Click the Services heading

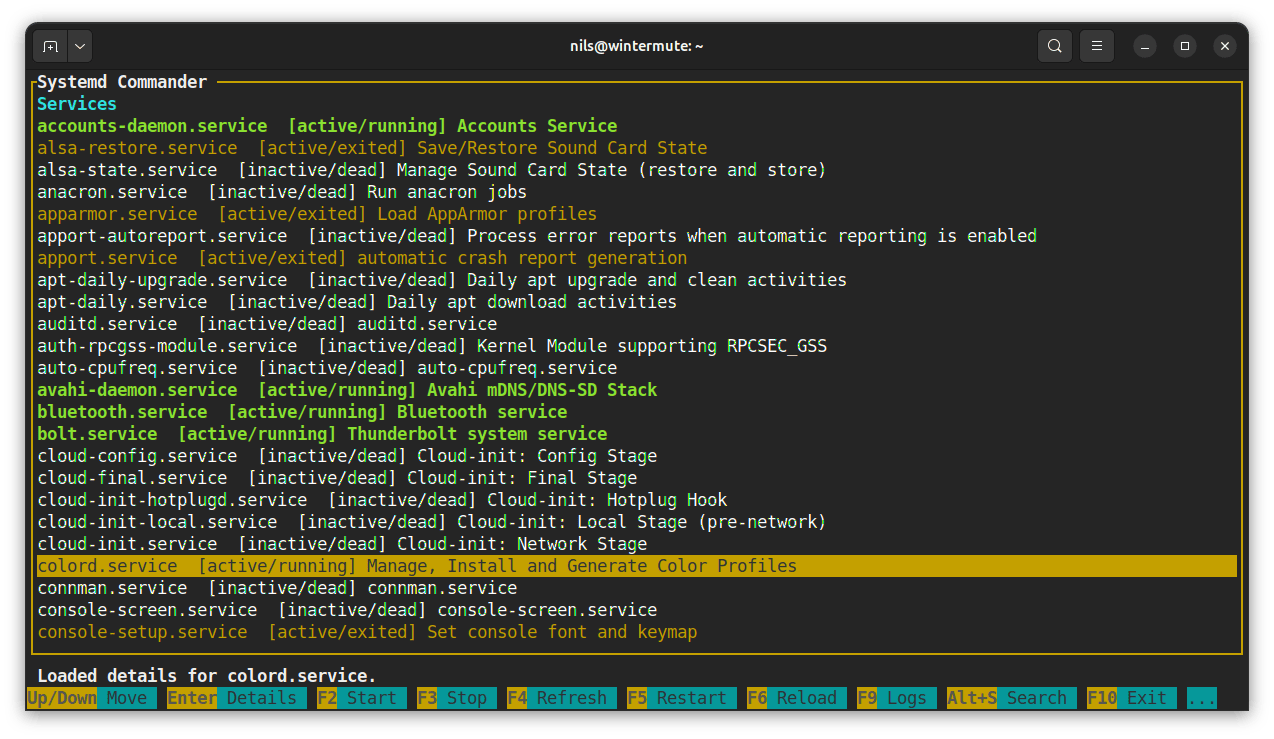pos(77,104)
